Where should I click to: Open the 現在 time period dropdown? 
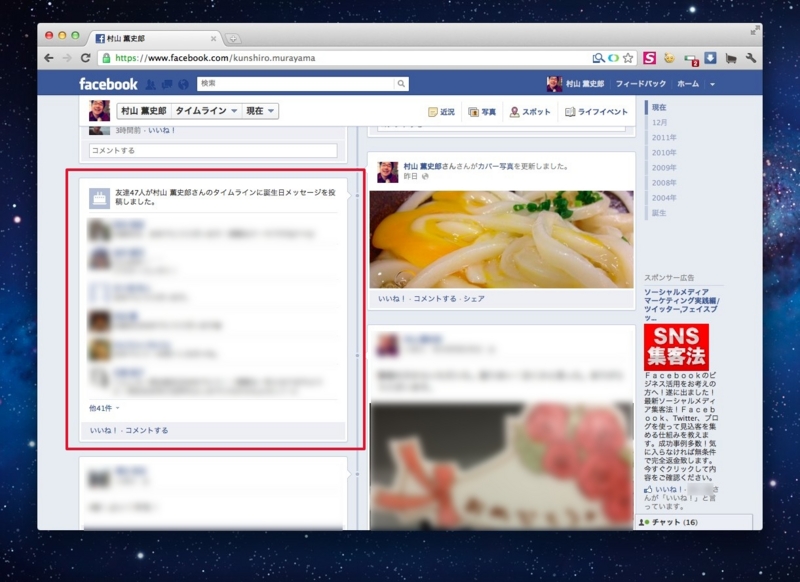coord(260,110)
